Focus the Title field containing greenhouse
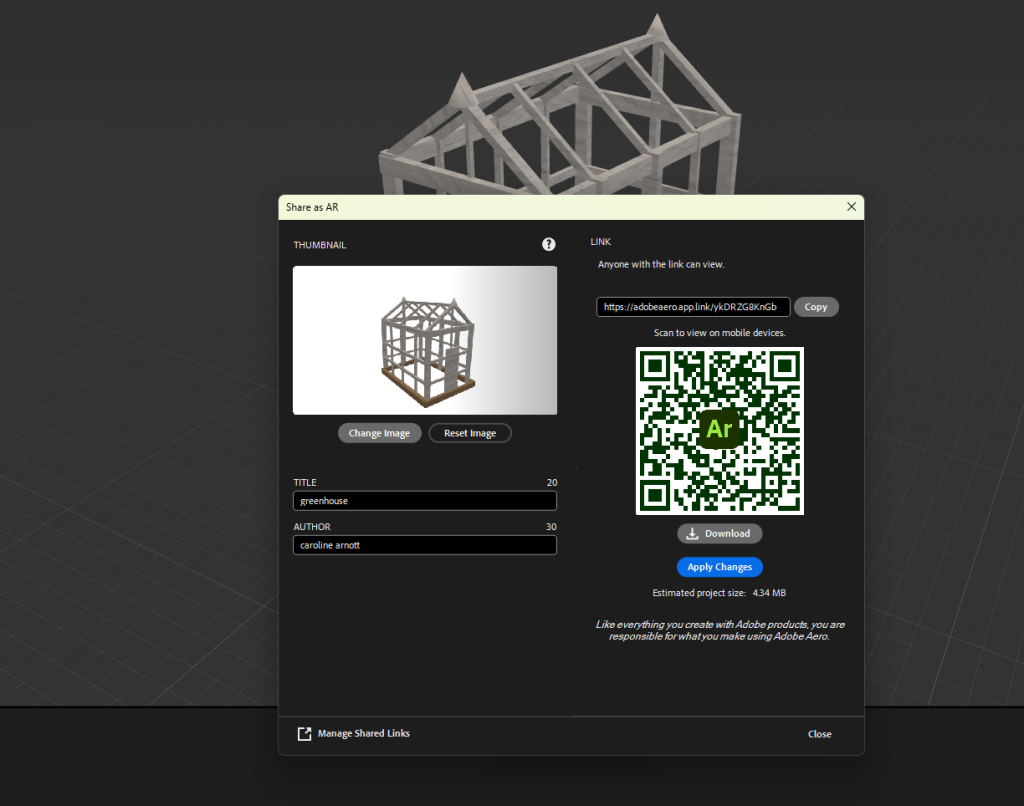Viewport: 1024px width, 806px height. click(x=425, y=501)
